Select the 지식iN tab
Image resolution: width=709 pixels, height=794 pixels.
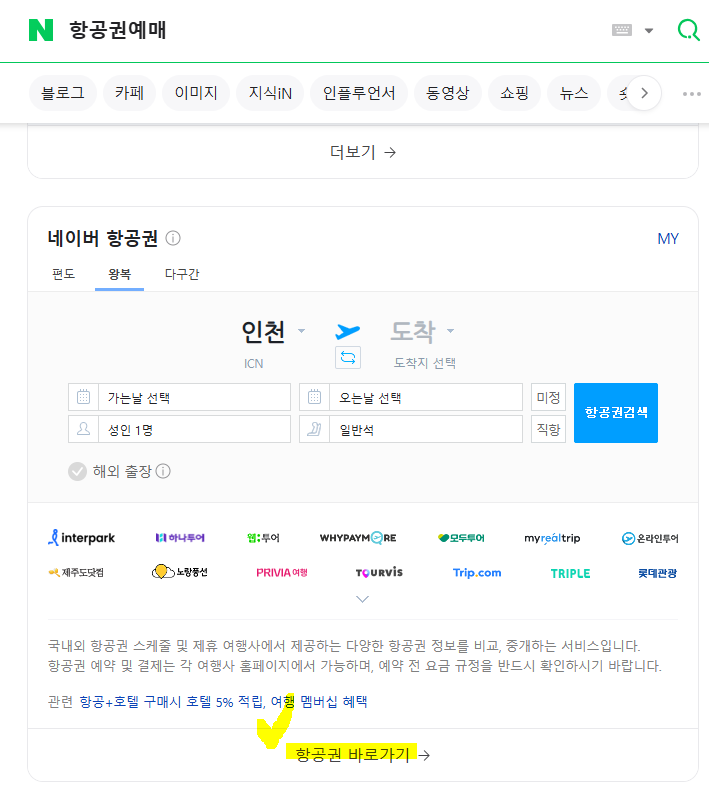pyautogui.click(x=270, y=93)
